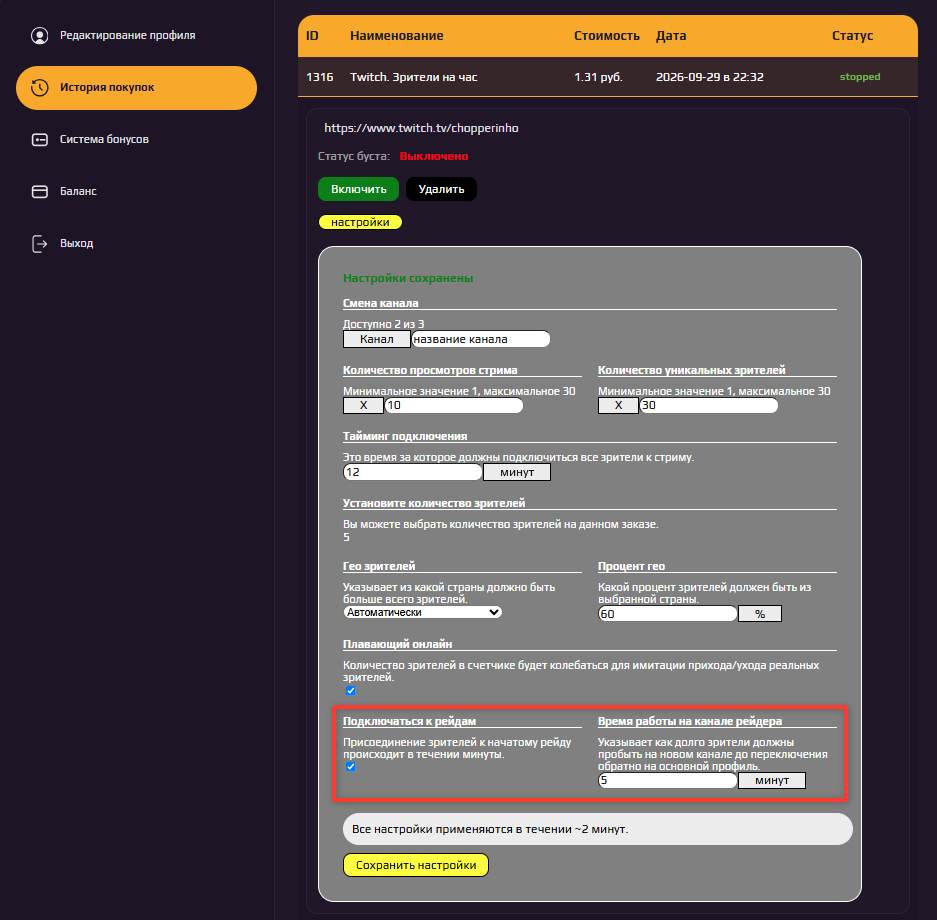Click the black Удалить button
Screen dimensions: 937x920
pos(441,189)
